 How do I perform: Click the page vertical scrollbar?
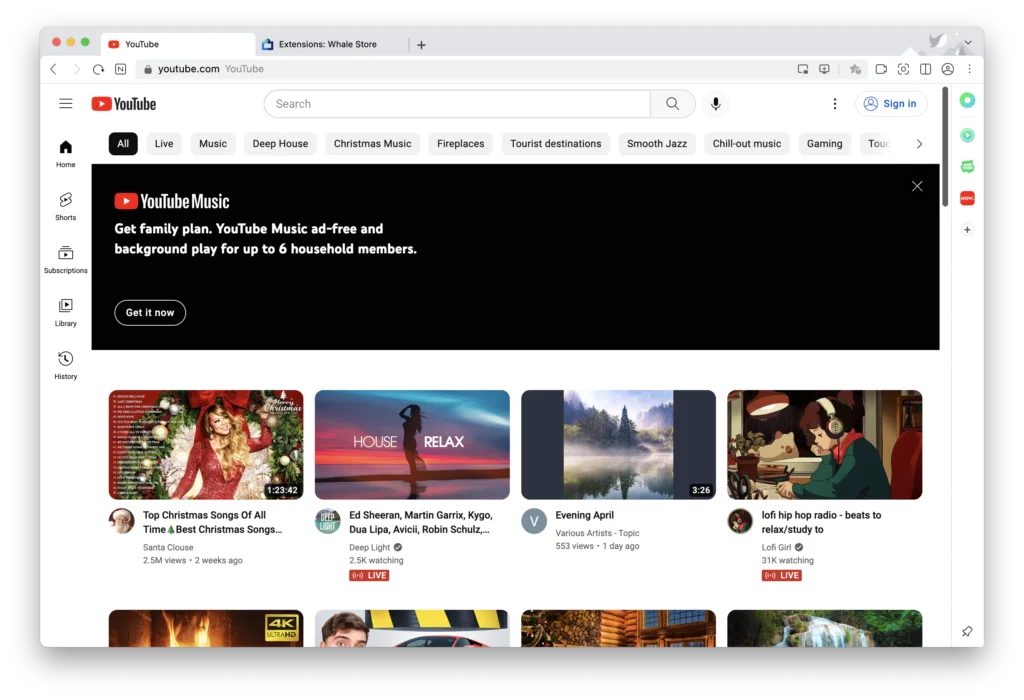click(945, 147)
